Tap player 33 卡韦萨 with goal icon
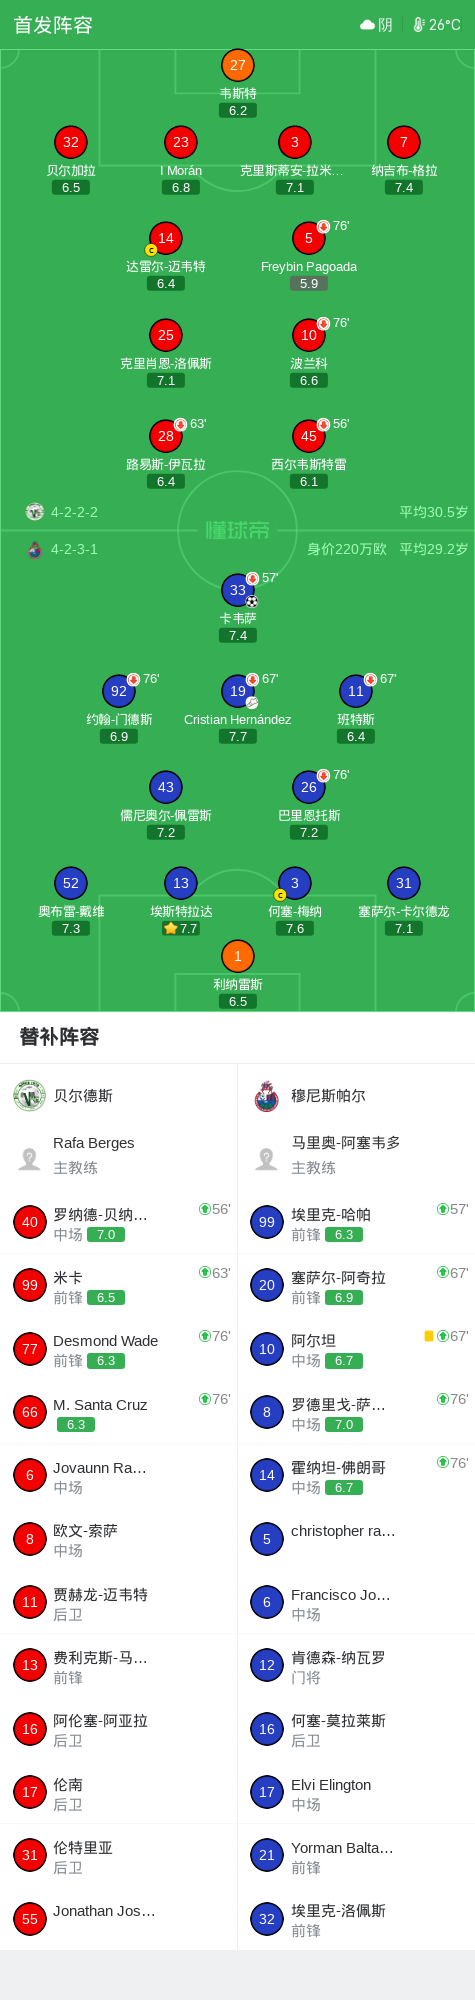The image size is (475, 2000). coord(238,590)
